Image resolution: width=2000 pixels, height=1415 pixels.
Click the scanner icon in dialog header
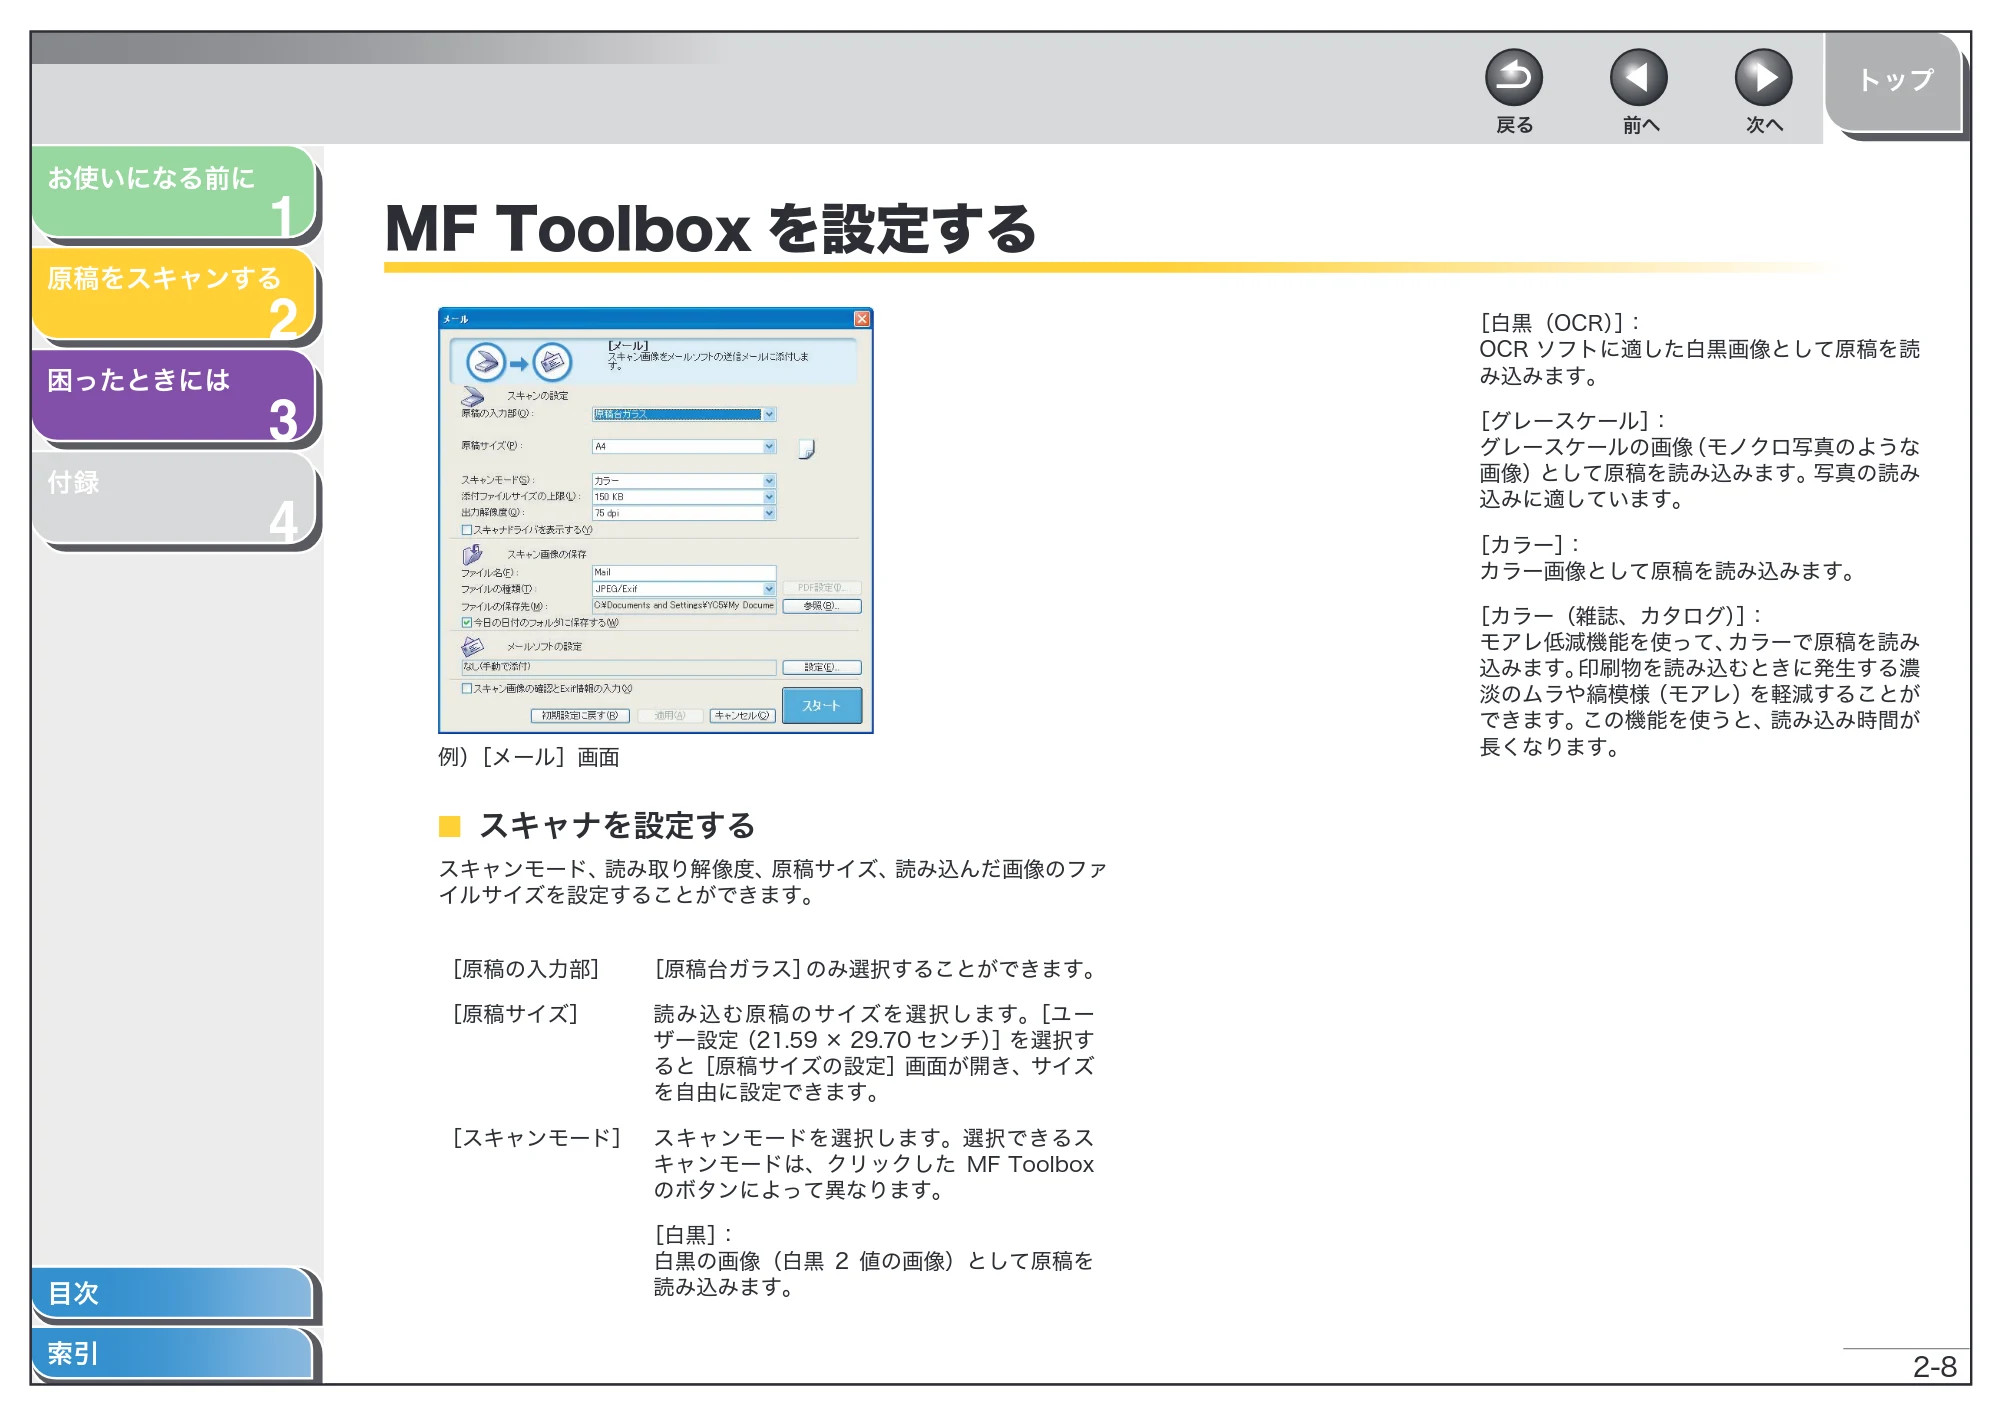487,362
